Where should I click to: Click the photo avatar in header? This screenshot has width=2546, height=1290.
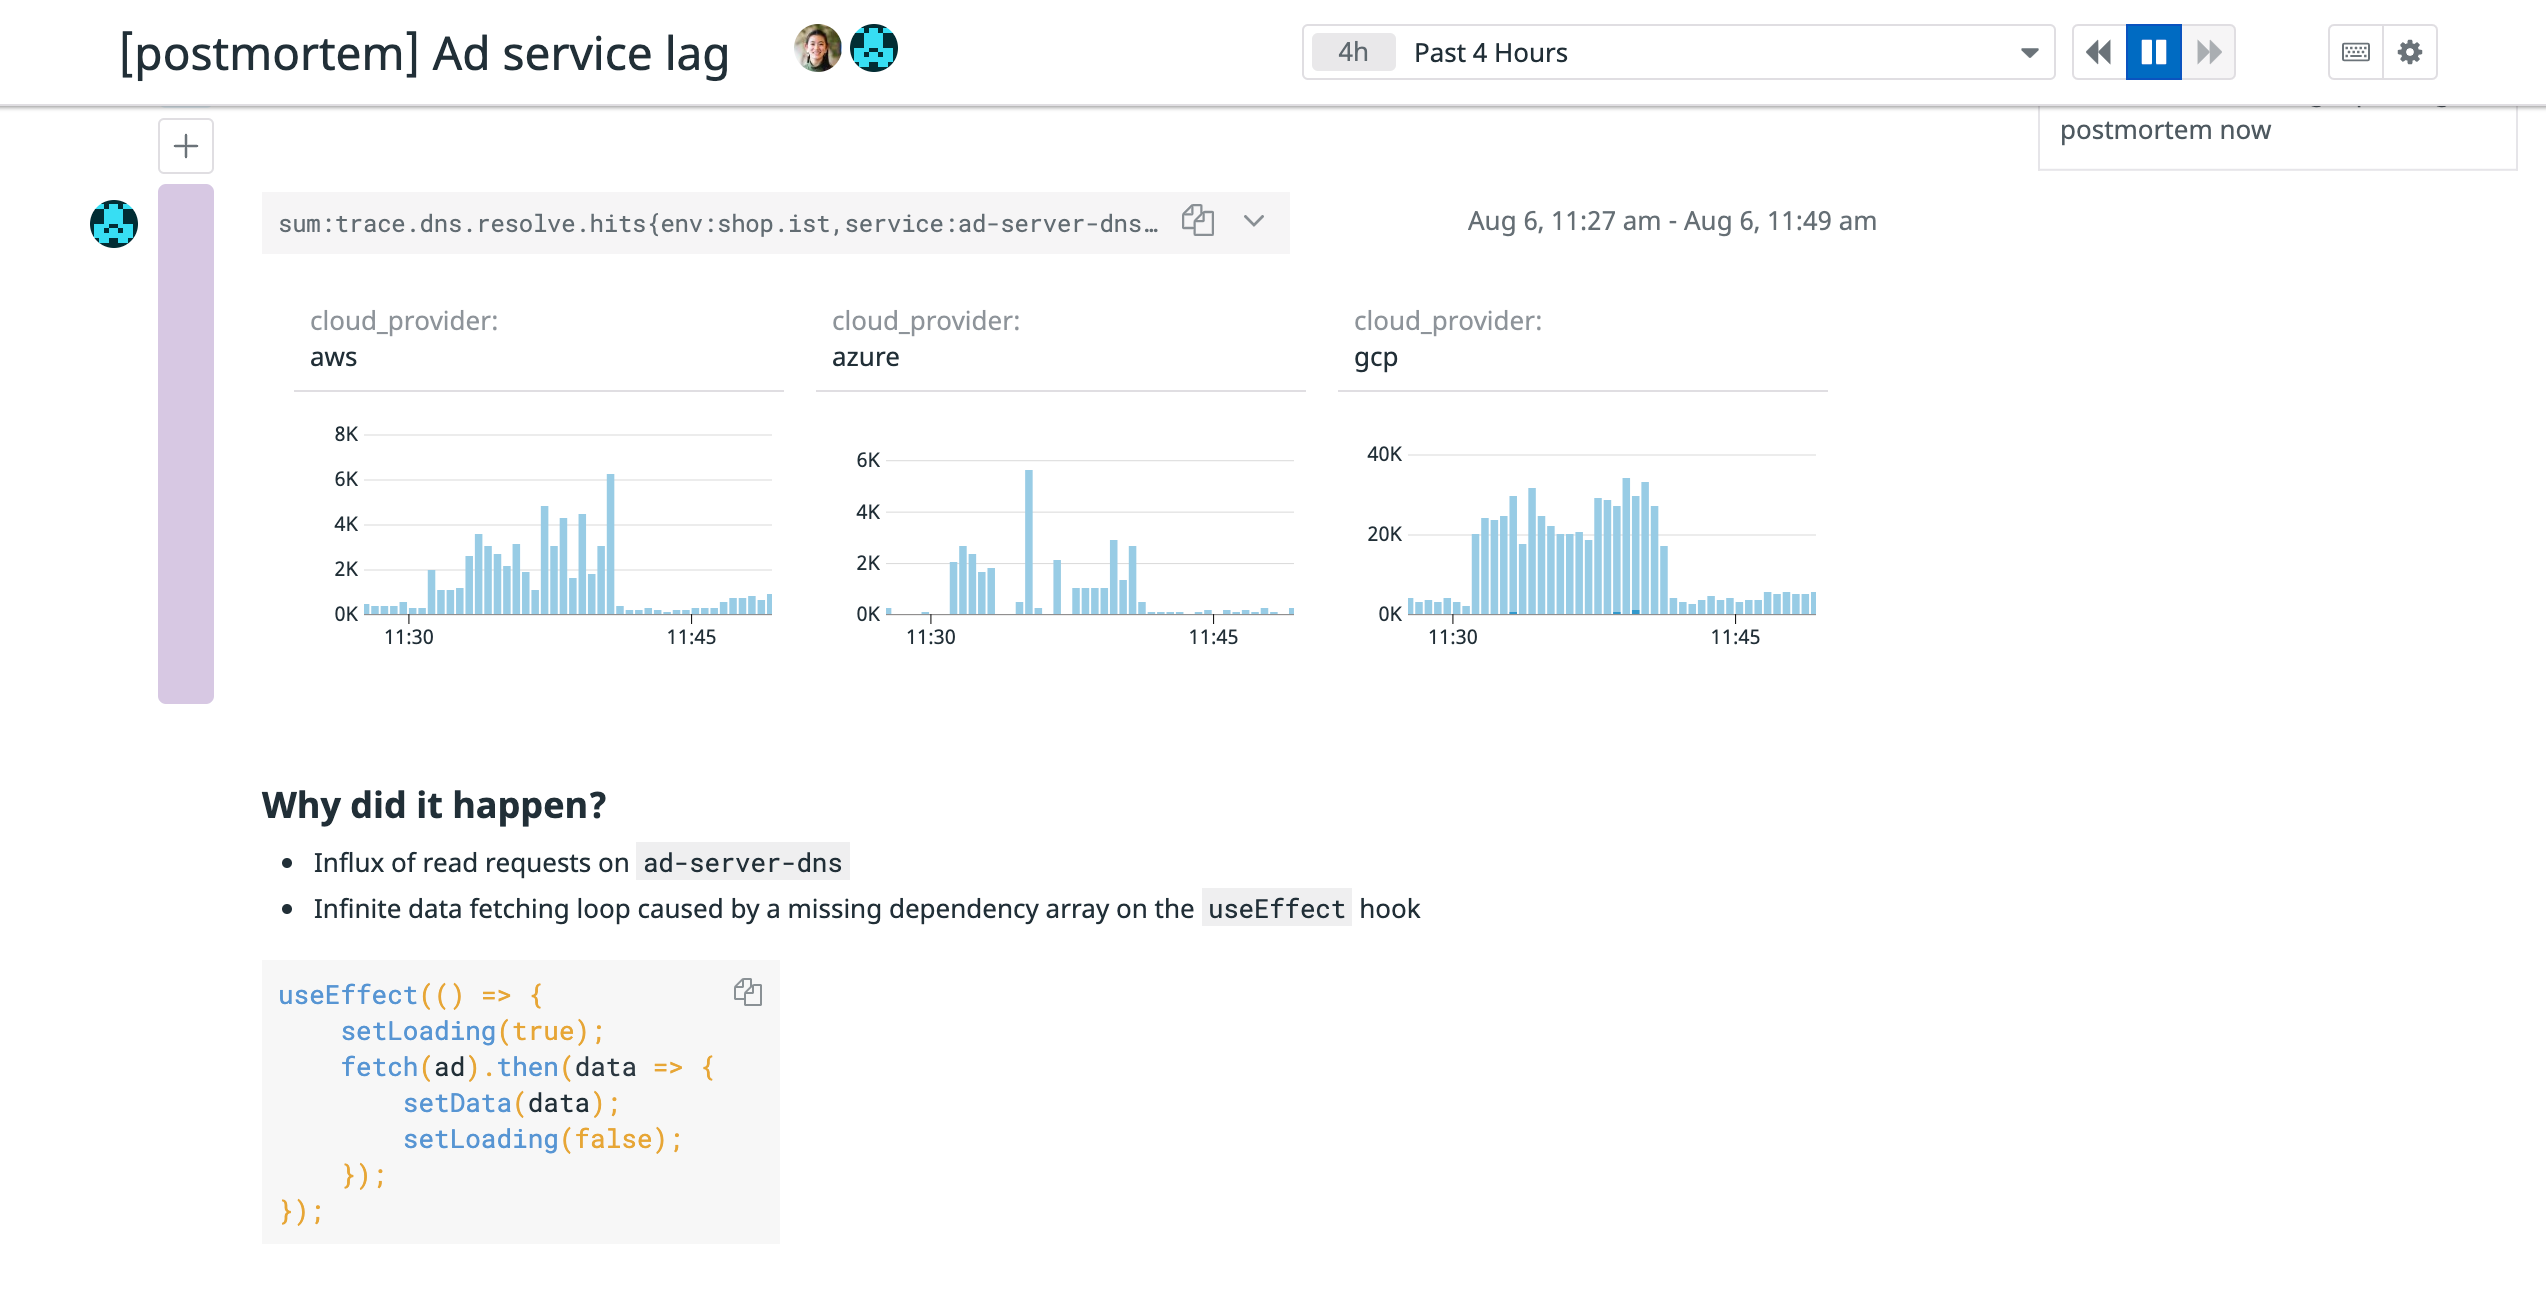[x=817, y=49]
